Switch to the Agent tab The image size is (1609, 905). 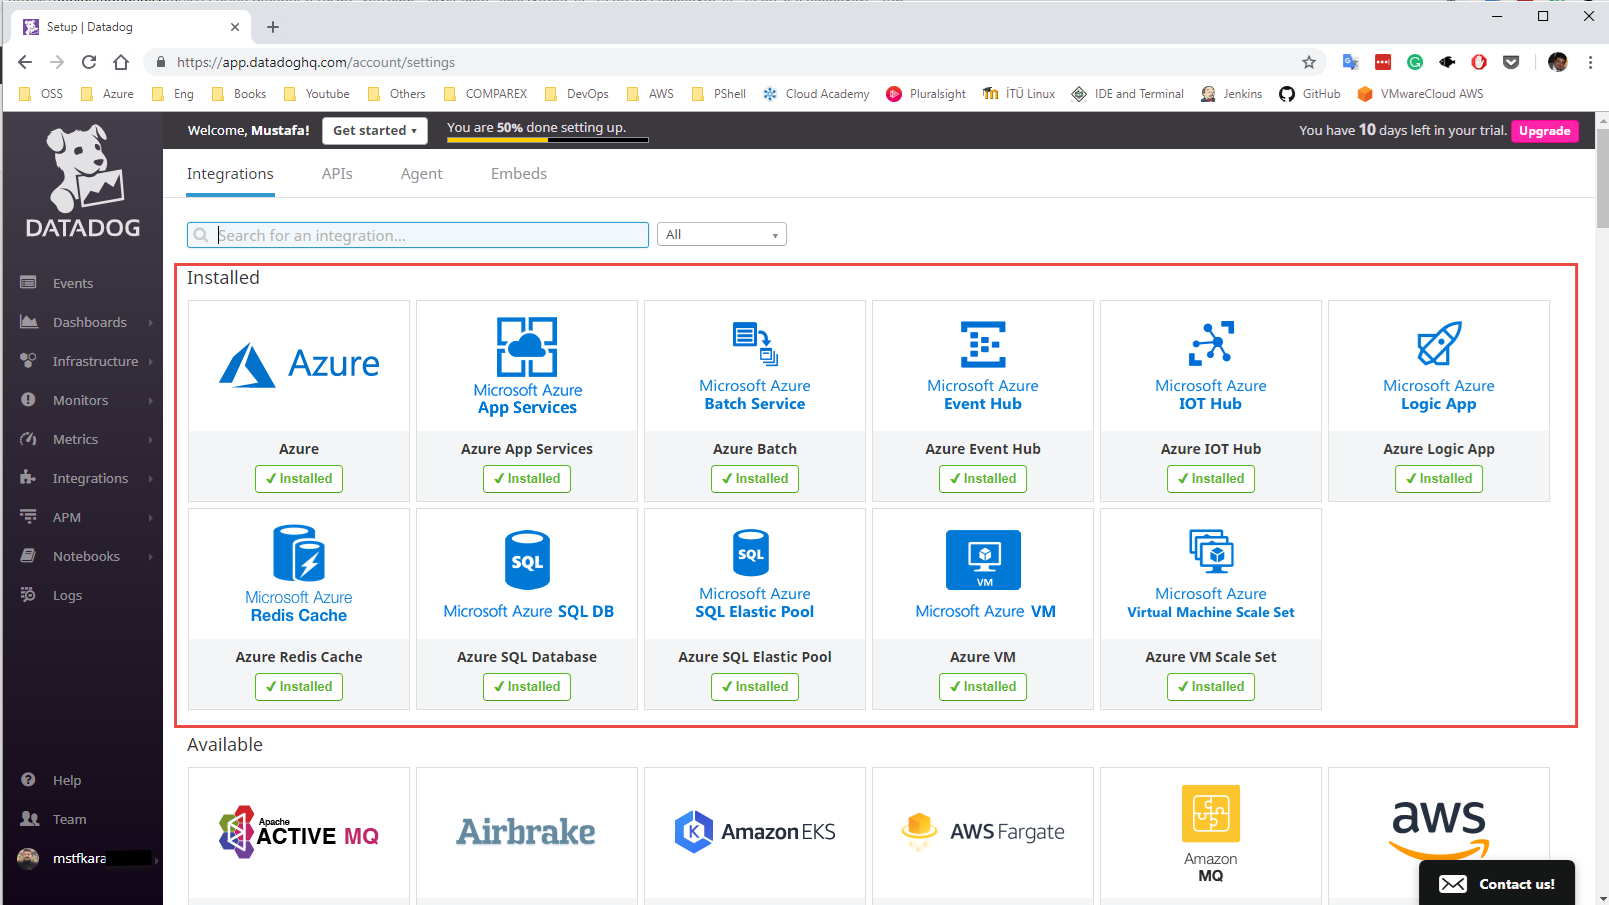[421, 174]
